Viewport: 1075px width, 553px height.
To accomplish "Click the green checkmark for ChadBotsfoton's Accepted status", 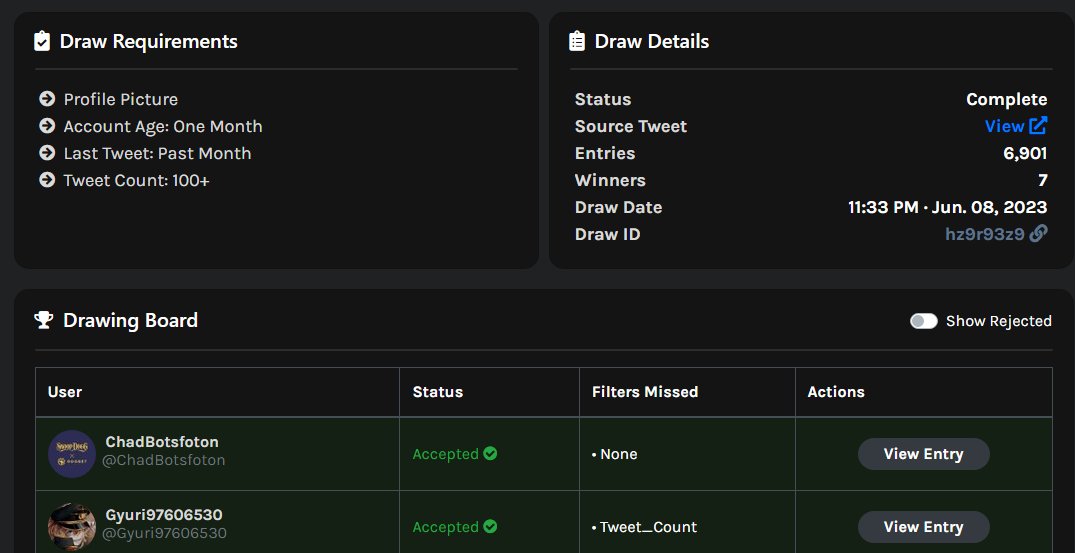I will (490, 453).
